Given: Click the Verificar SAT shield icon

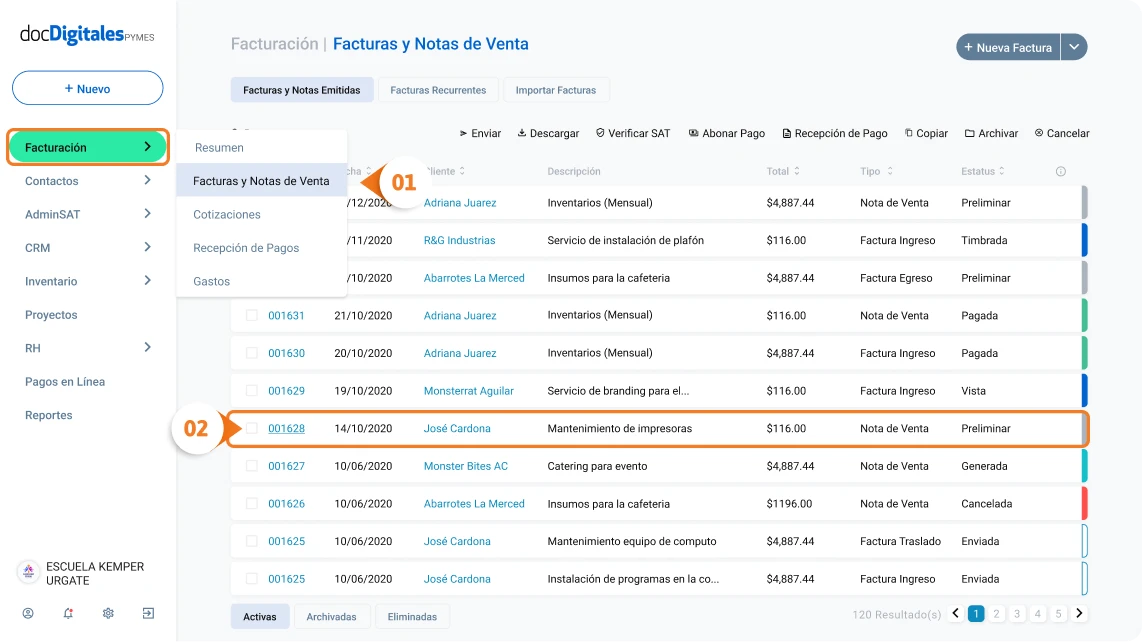Looking at the screenshot, I should 600,133.
